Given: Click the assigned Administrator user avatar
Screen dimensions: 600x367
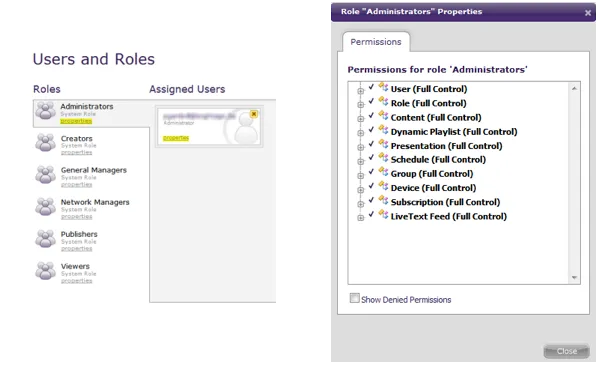Looking at the screenshot, I should [246, 127].
